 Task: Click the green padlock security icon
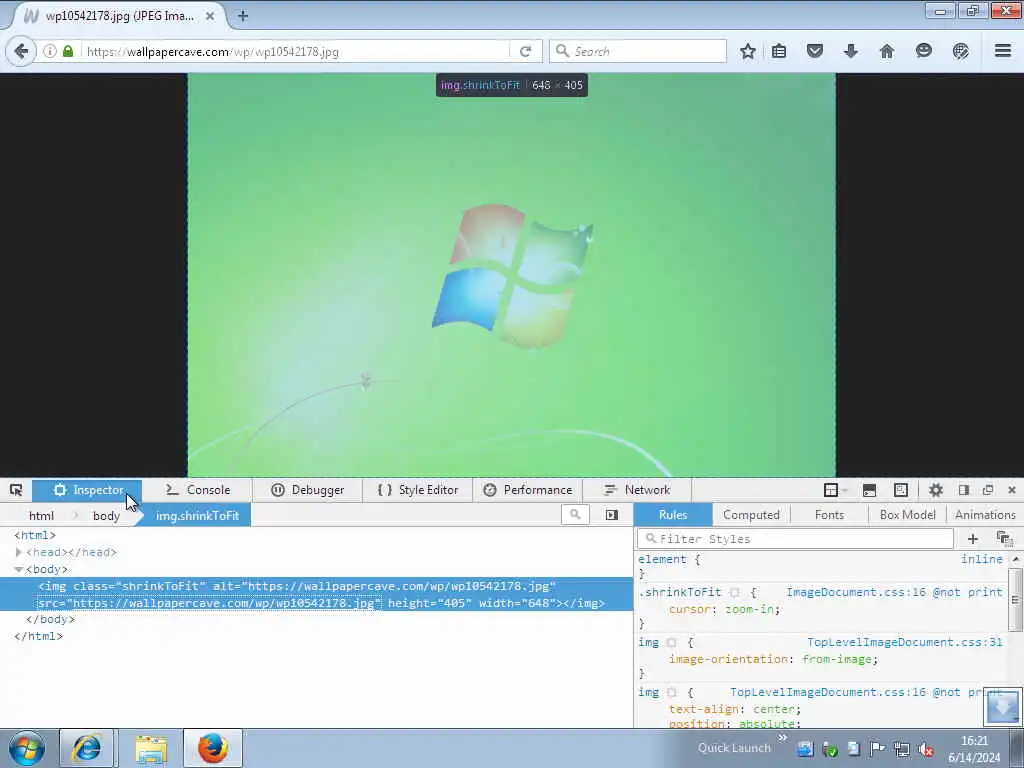tap(68, 51)
